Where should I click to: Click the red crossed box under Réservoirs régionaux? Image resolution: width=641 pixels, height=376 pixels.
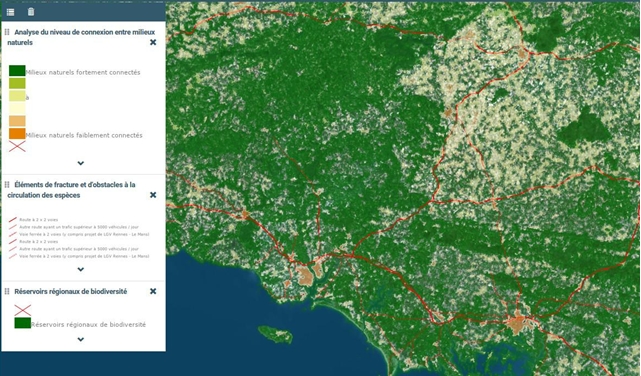22,310
